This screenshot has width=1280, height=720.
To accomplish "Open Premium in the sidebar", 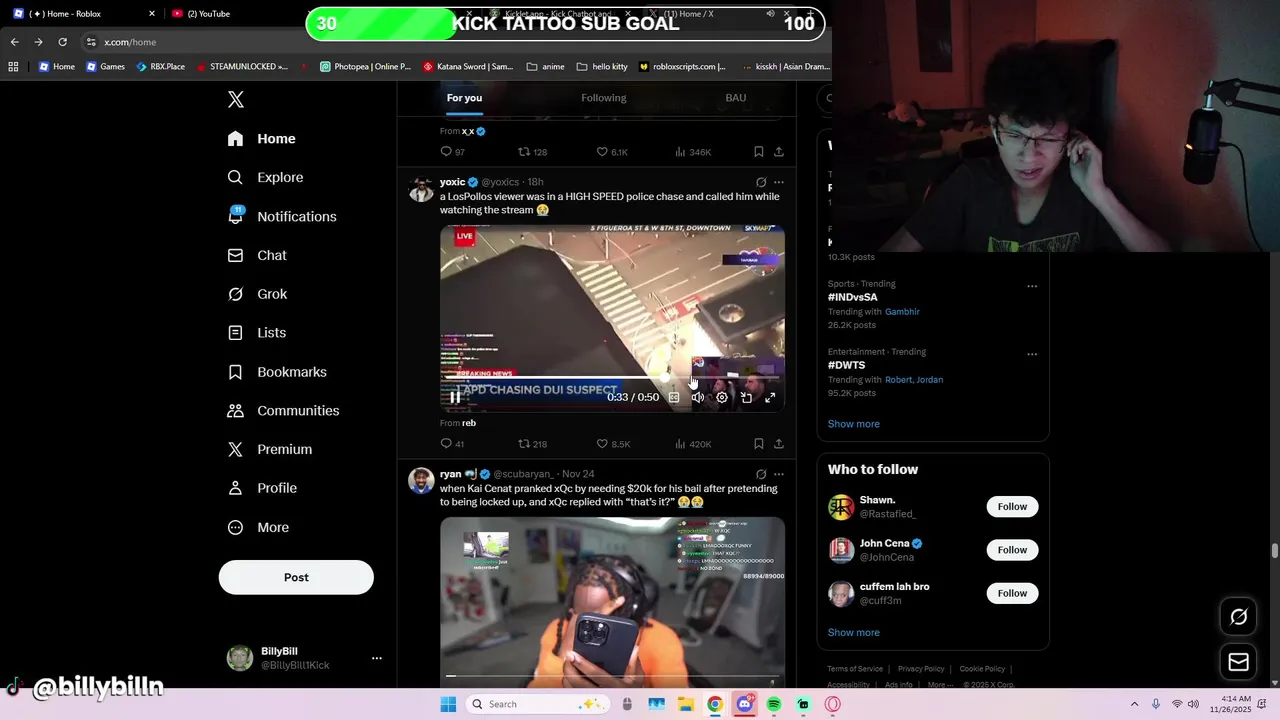I will pos(270,450).
